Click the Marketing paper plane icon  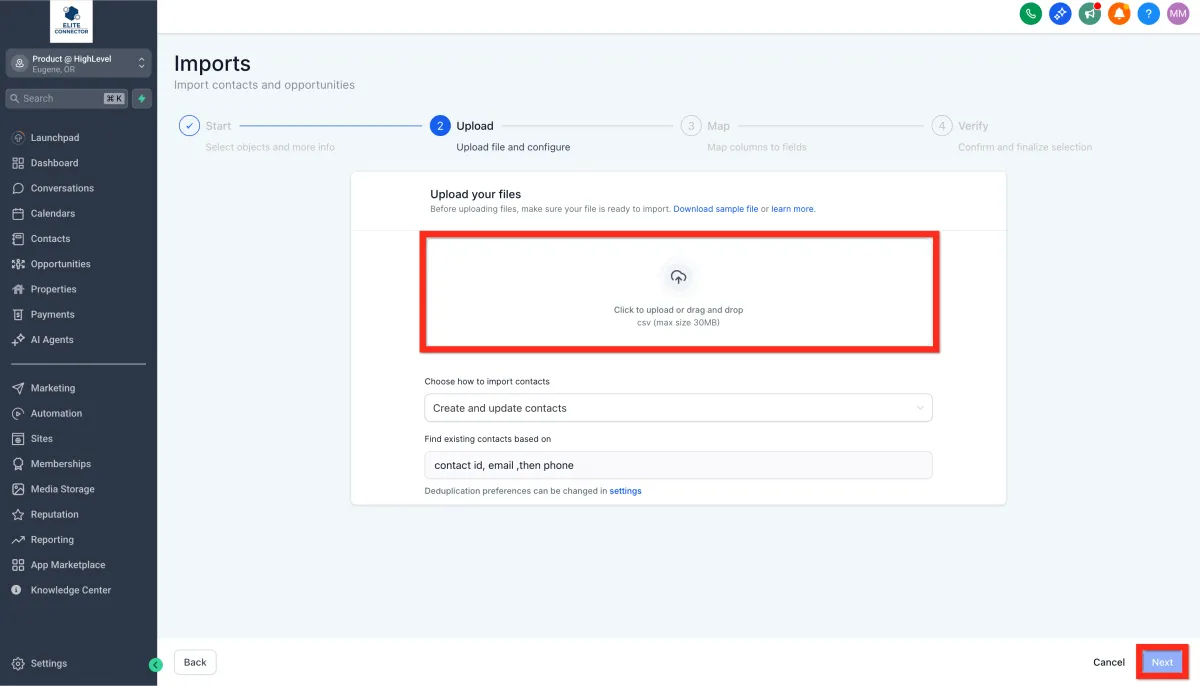click(18, 388)
